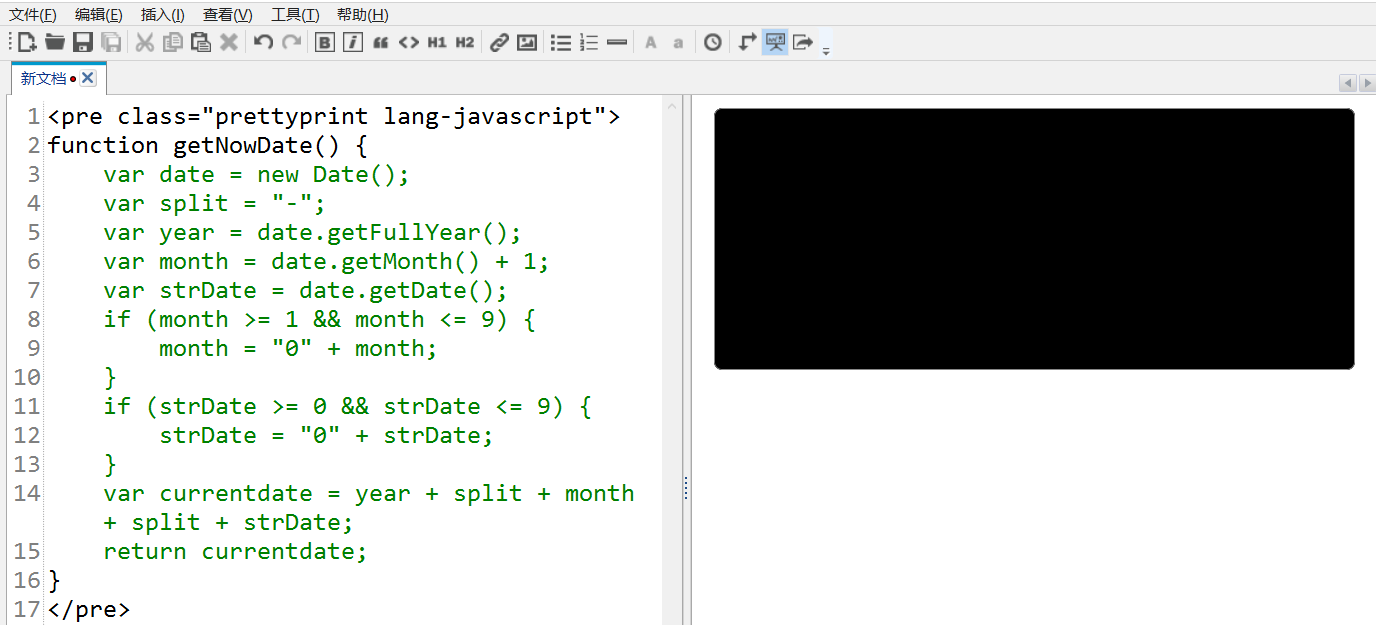Convert text to uppercase A icon
This screenshot has height=625, width=1376.
[651, 42]
